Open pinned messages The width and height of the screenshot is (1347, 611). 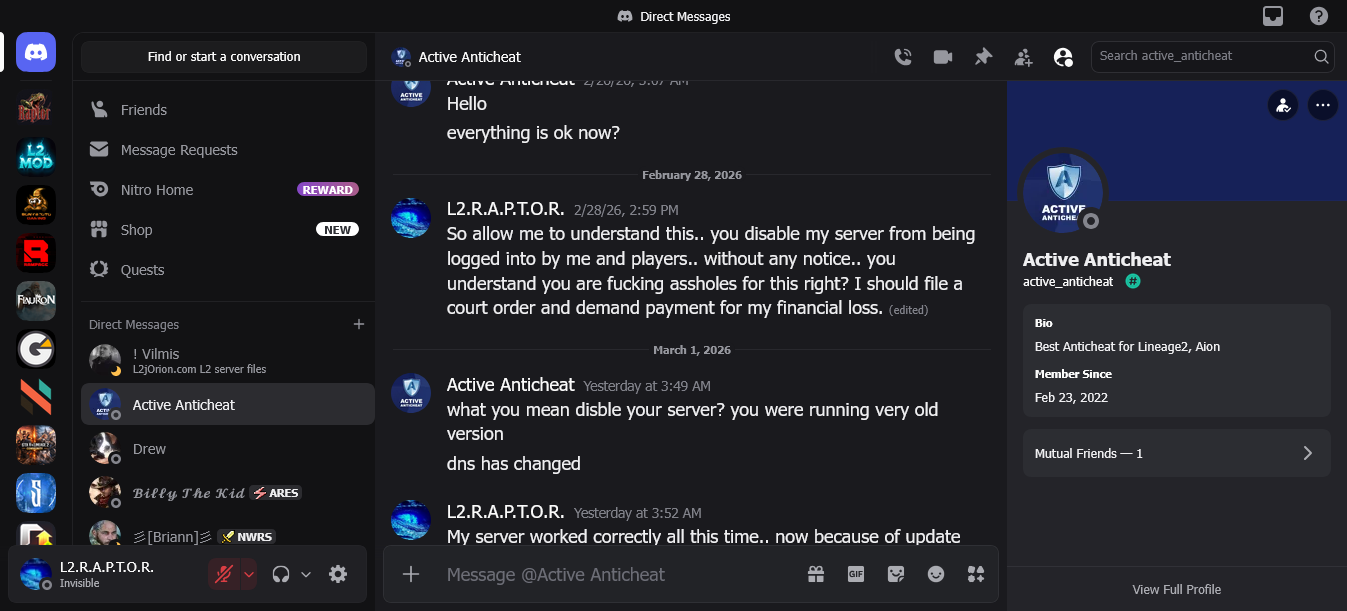(983, 57)
